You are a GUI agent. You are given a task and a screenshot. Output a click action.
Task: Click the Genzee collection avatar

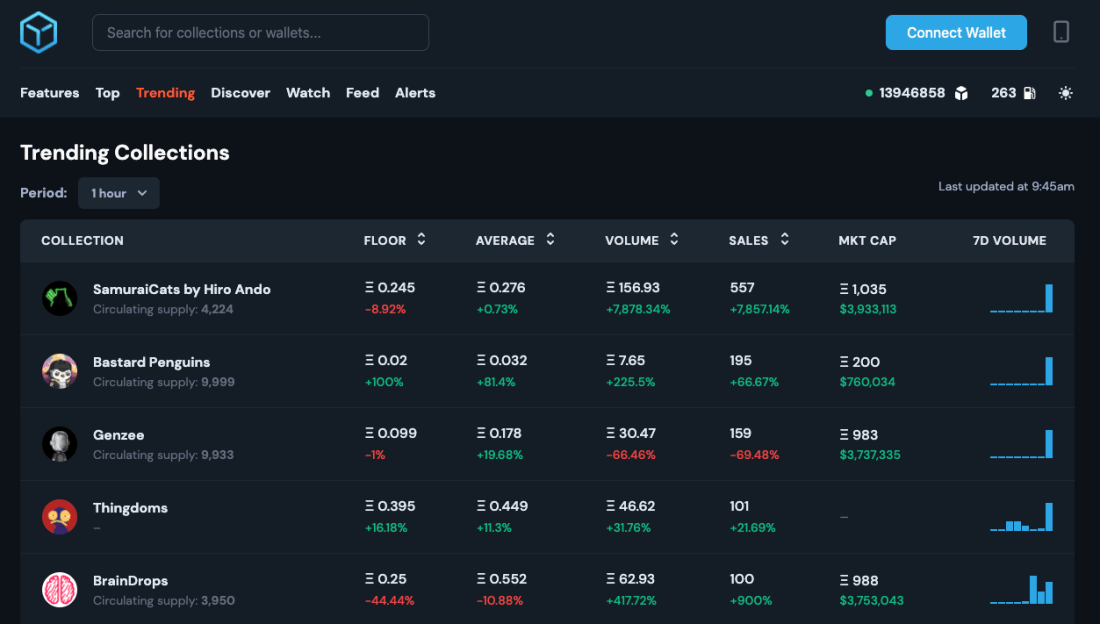tap(60, 444)
